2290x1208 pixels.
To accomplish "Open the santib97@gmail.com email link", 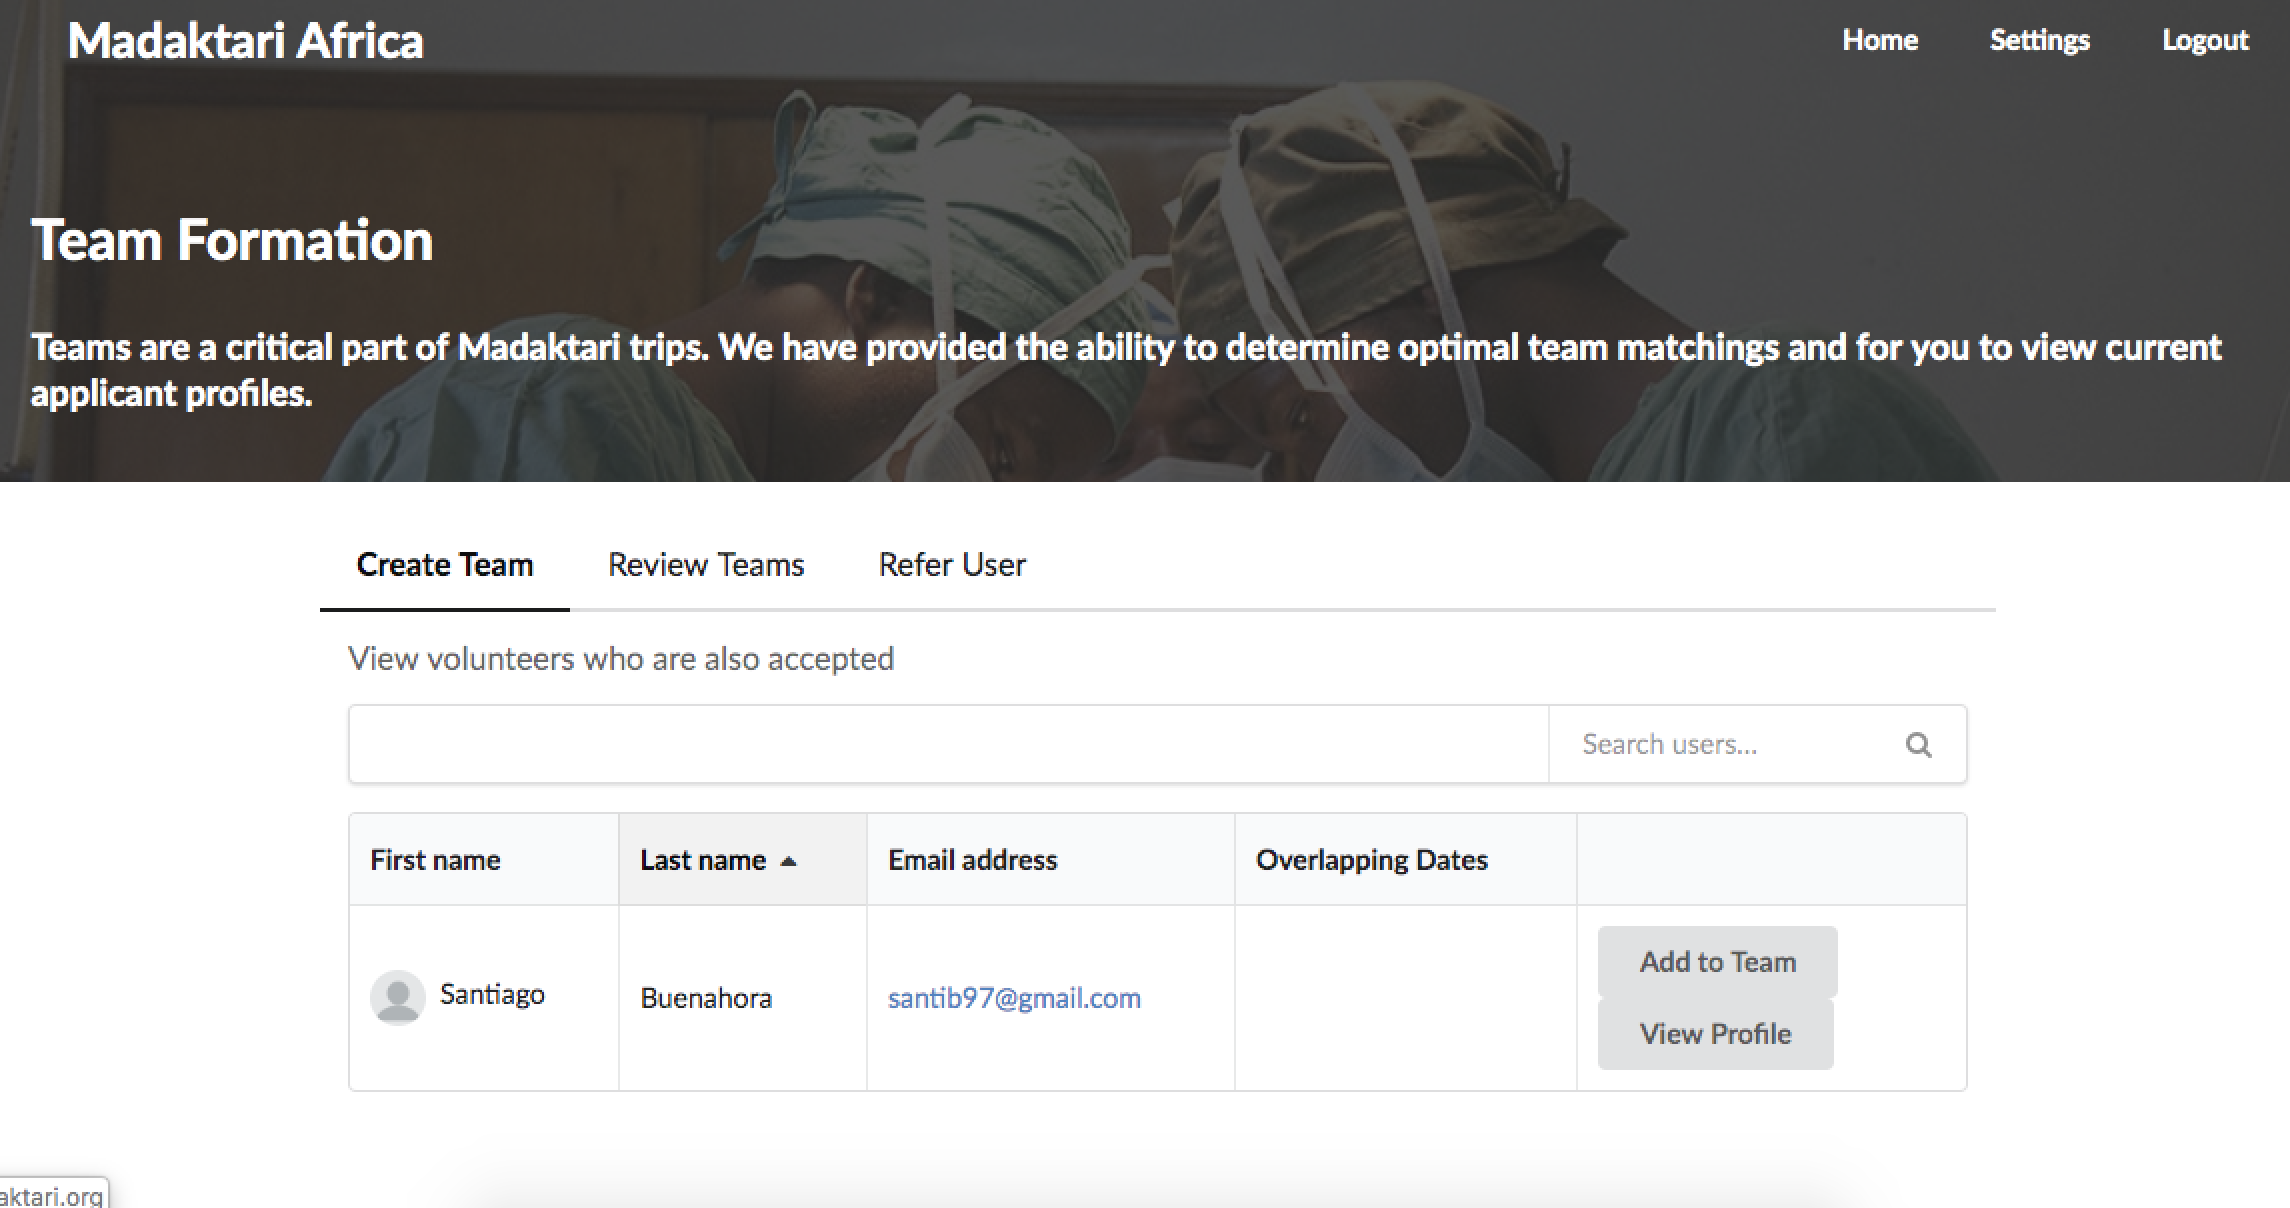I will click(1014, 998).
